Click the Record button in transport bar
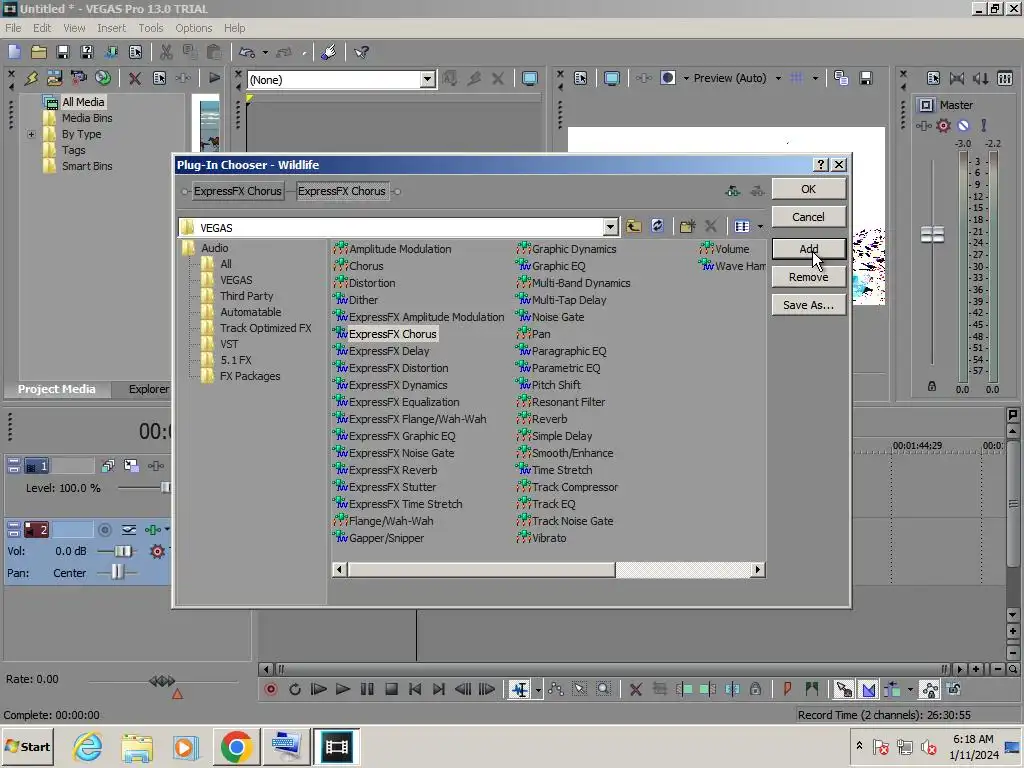This screenshot has width=1024, height=768. point(270,689)
